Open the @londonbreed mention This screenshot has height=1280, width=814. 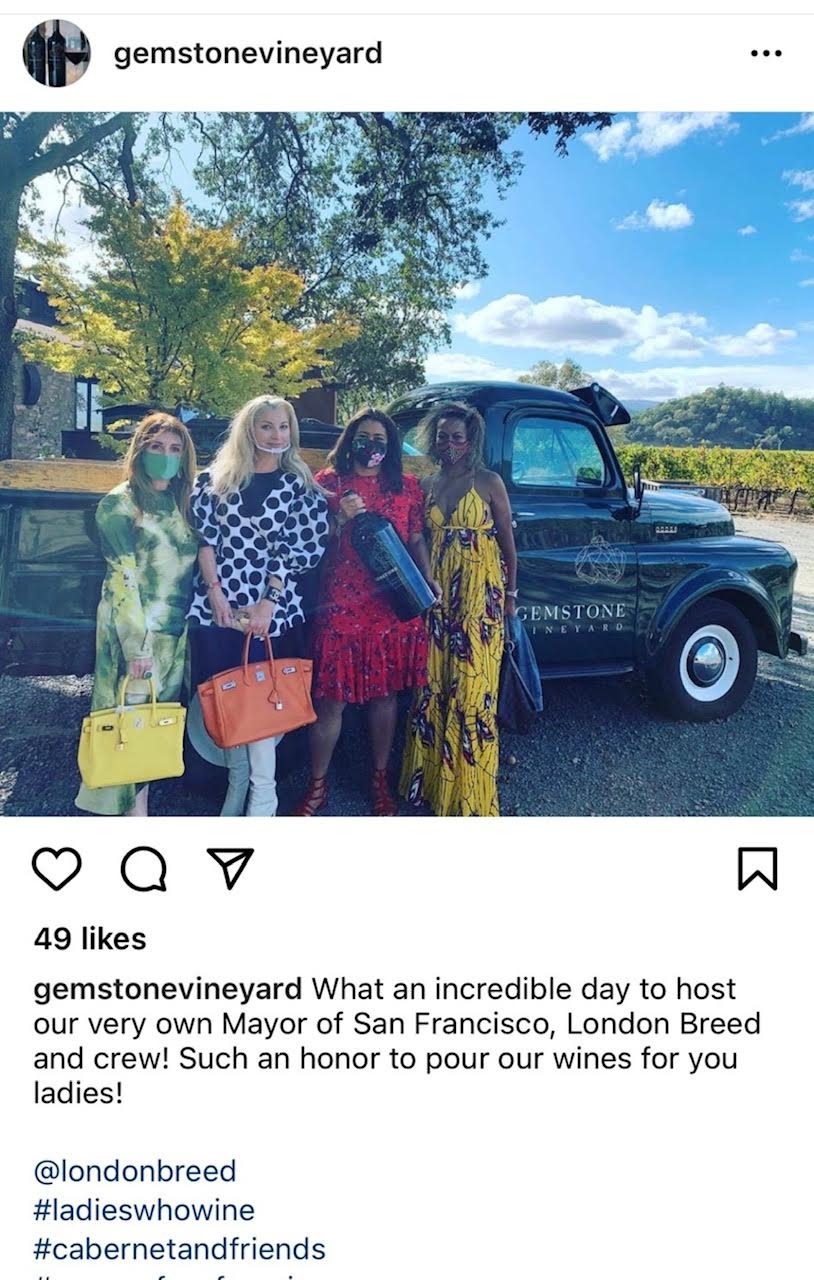[x=135, y=1170]
